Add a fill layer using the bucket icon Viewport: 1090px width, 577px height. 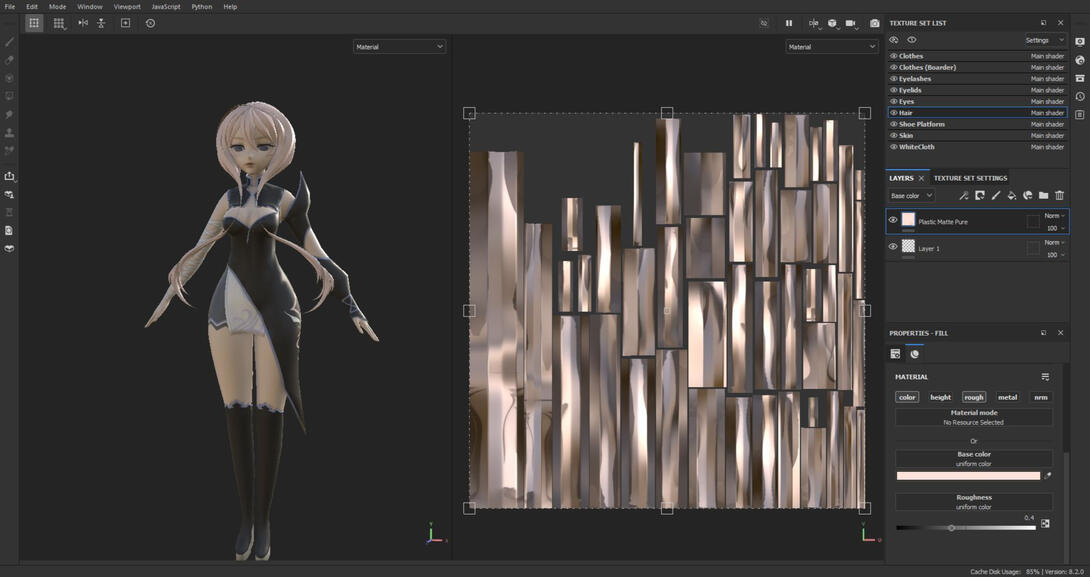point(1011,196)
